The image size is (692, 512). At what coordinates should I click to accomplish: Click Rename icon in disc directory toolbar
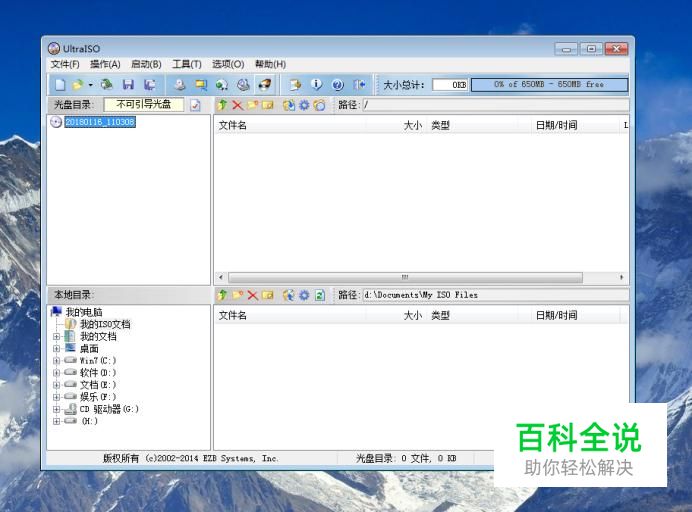pos(267,105)
